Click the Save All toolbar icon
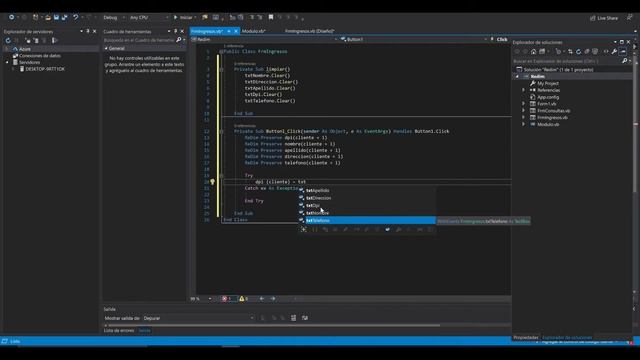Image resolution: width=640 pixels, height=360 pixels. click(64, 18)
